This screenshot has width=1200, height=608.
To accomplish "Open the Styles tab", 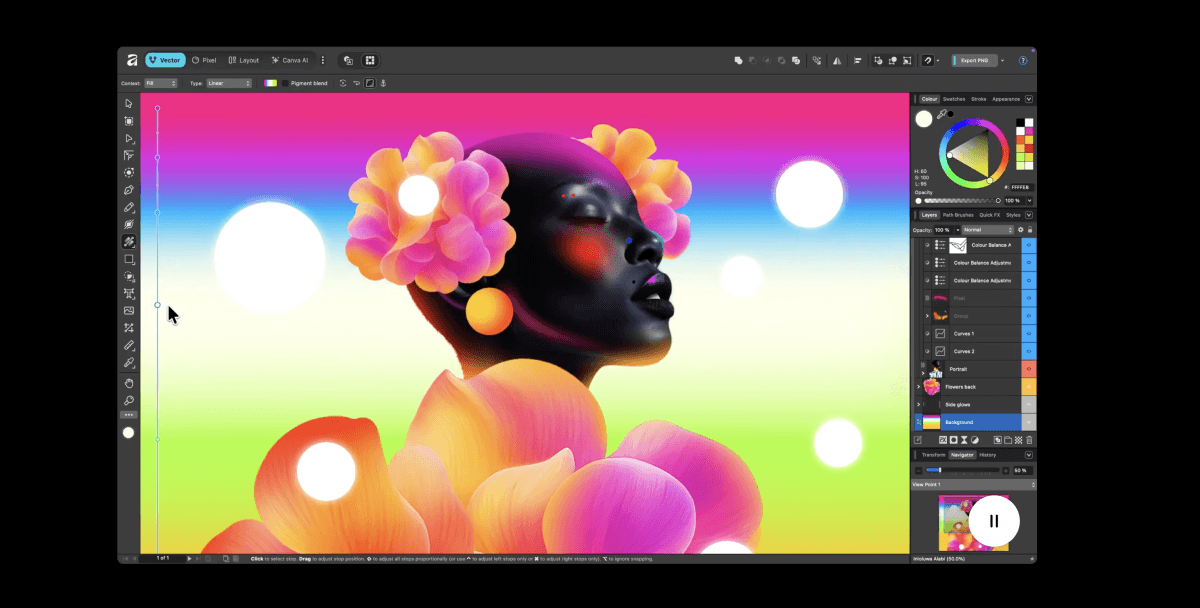I will pyautogui.click(x=1013, y=215).
